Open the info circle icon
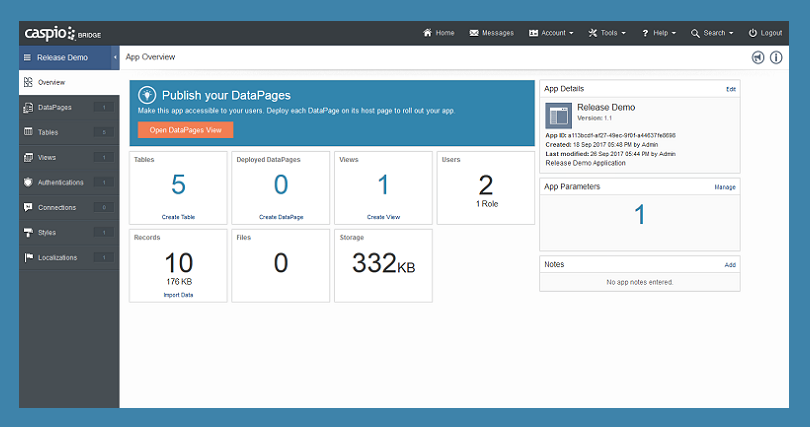810x427 pixels. [775, 57]
